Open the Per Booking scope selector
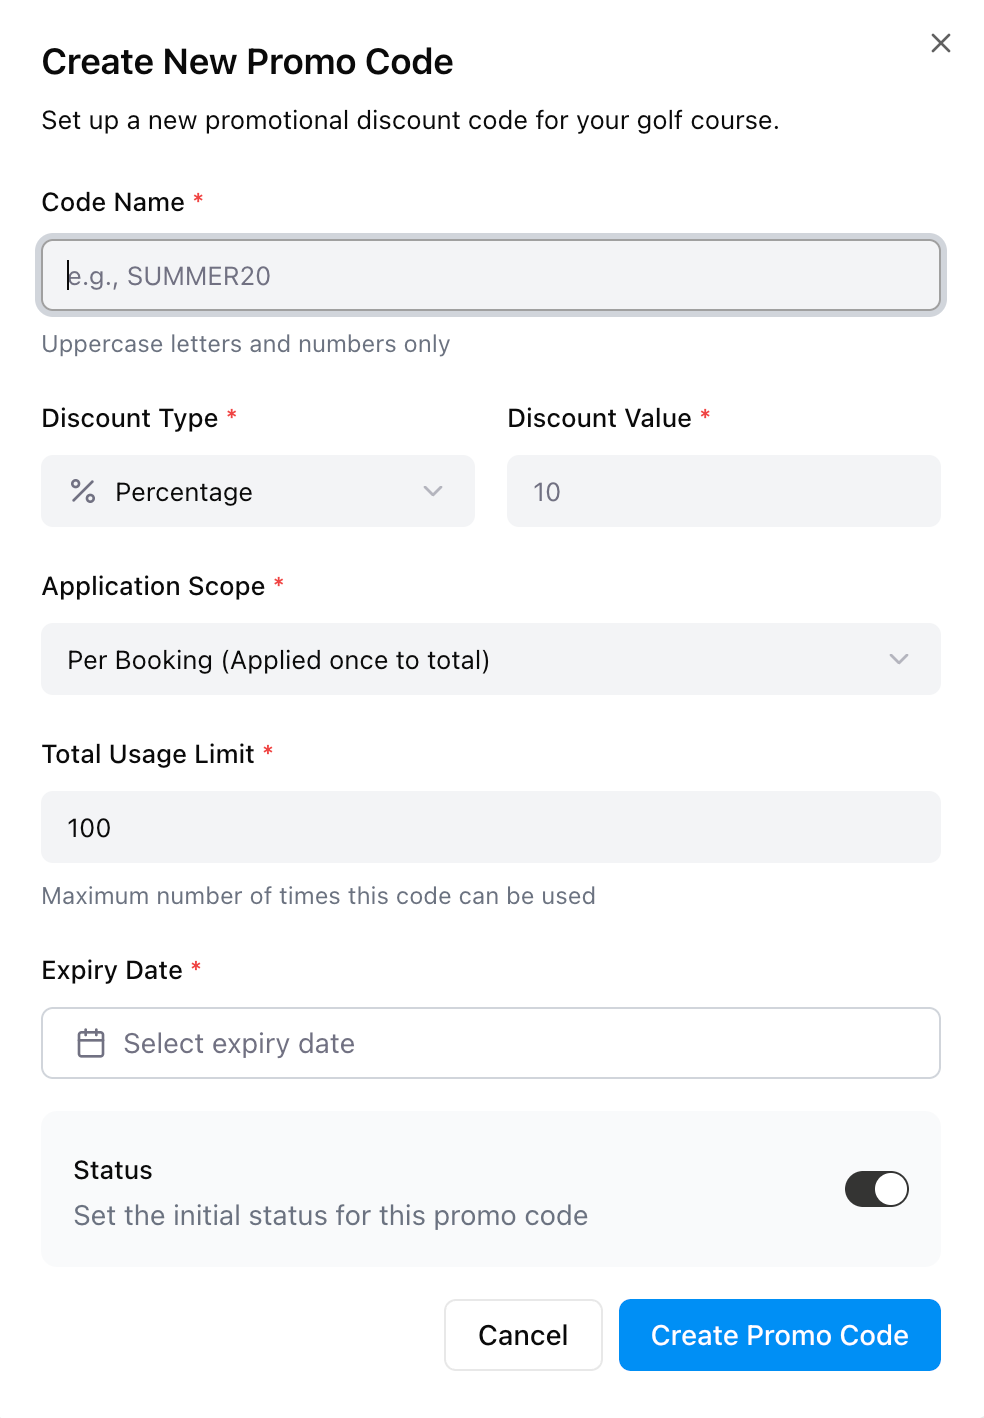This screenshot has width=984, height=1418. pyautogui.click(x=491, y=659)
